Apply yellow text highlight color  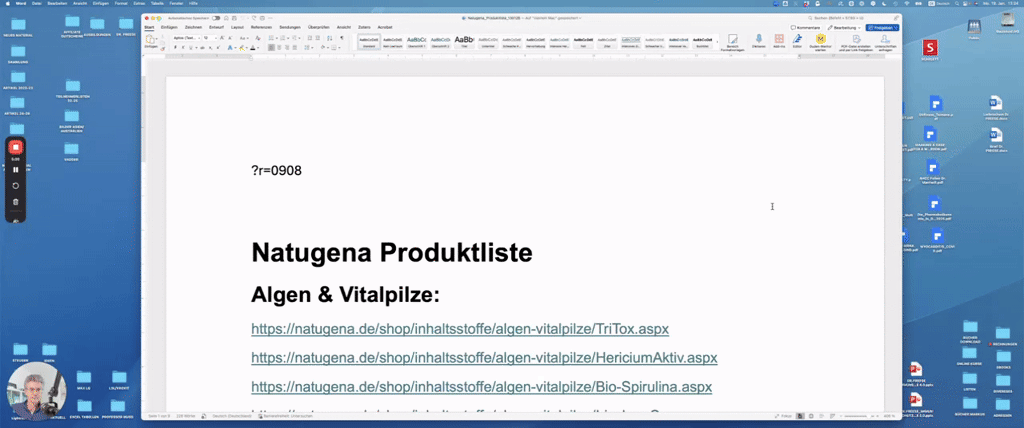(241, 48)
